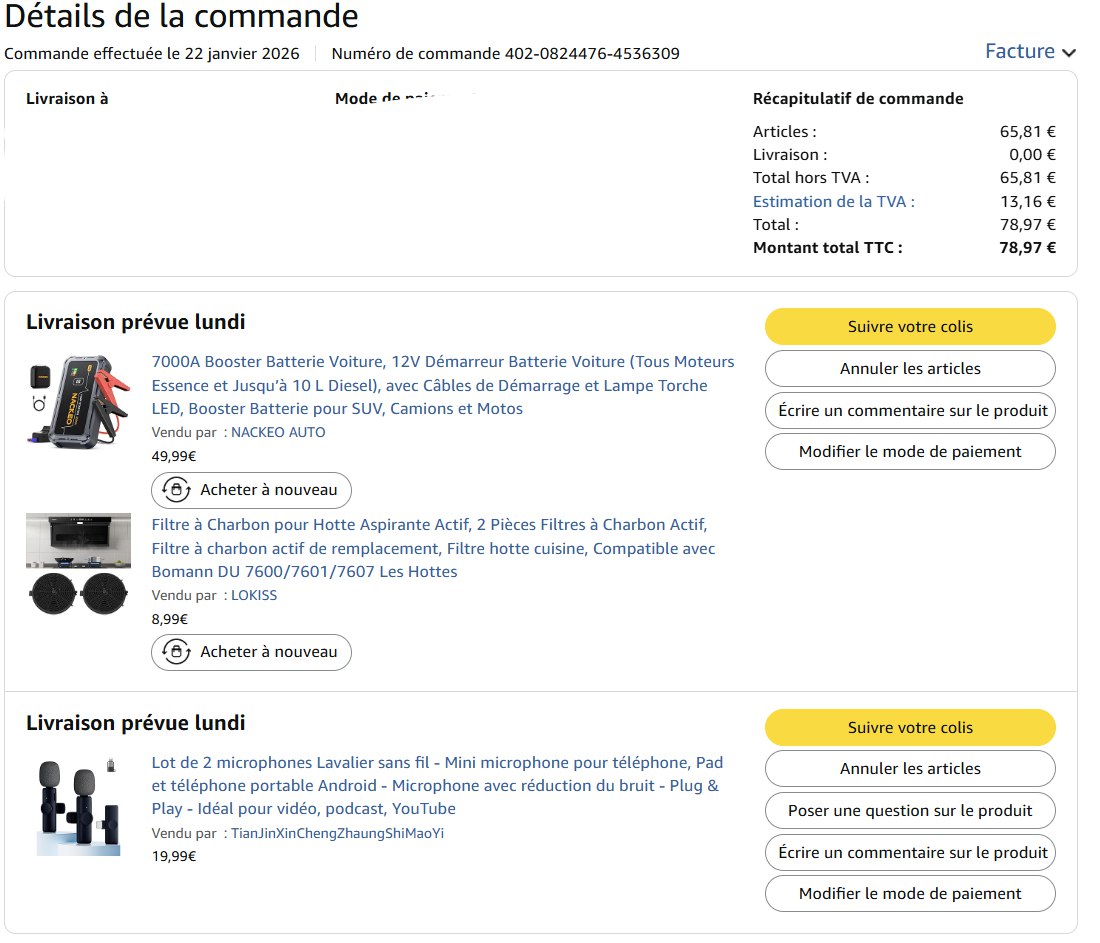Click Poser une question sur le produit
Viewport: 1100px width, 943px height.
coord(910,811)
